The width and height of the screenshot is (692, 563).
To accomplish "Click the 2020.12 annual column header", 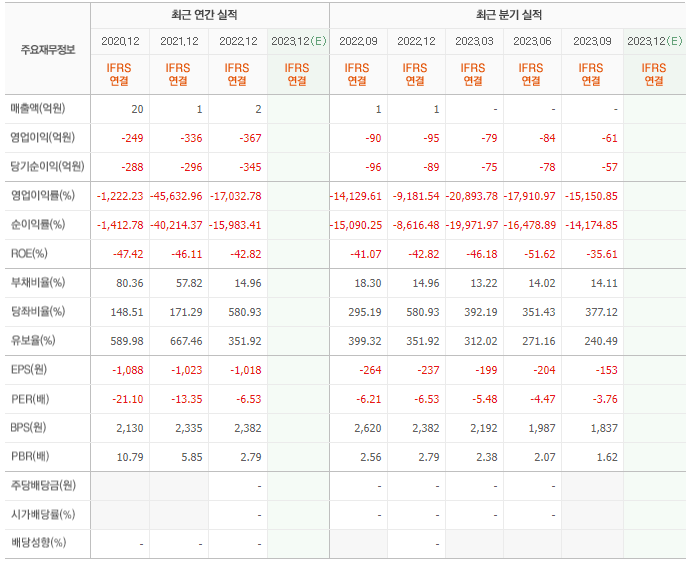I will (120, 41).
